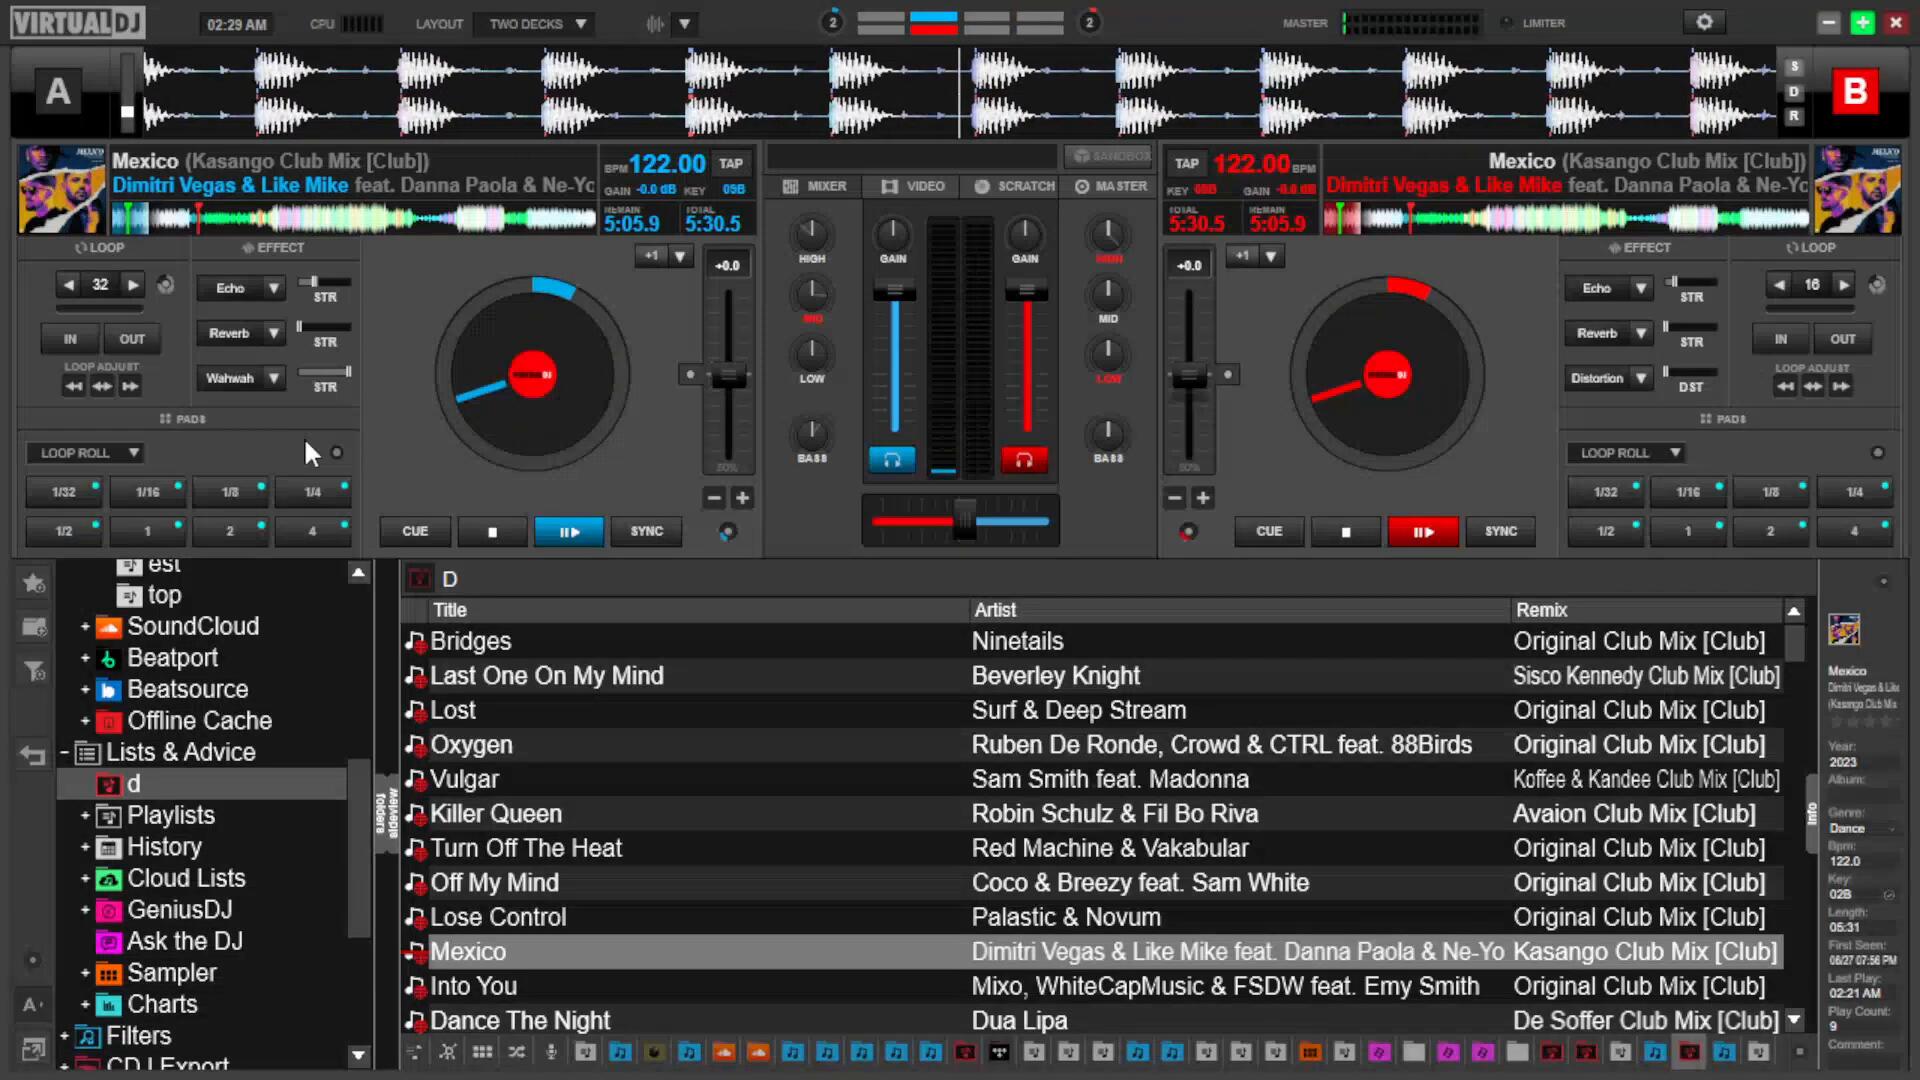
Task: Open the settings gear icon
Action: pyautogui.click(x=1704, y=22)
